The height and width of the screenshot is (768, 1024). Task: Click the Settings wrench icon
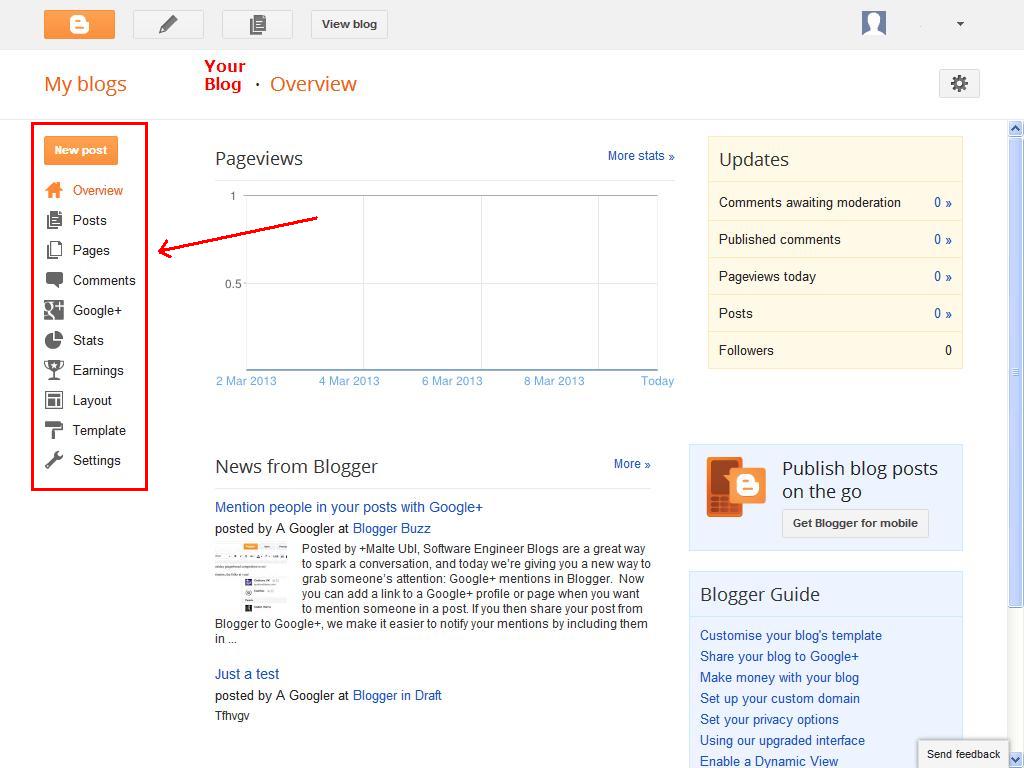[x=54, y=460]
